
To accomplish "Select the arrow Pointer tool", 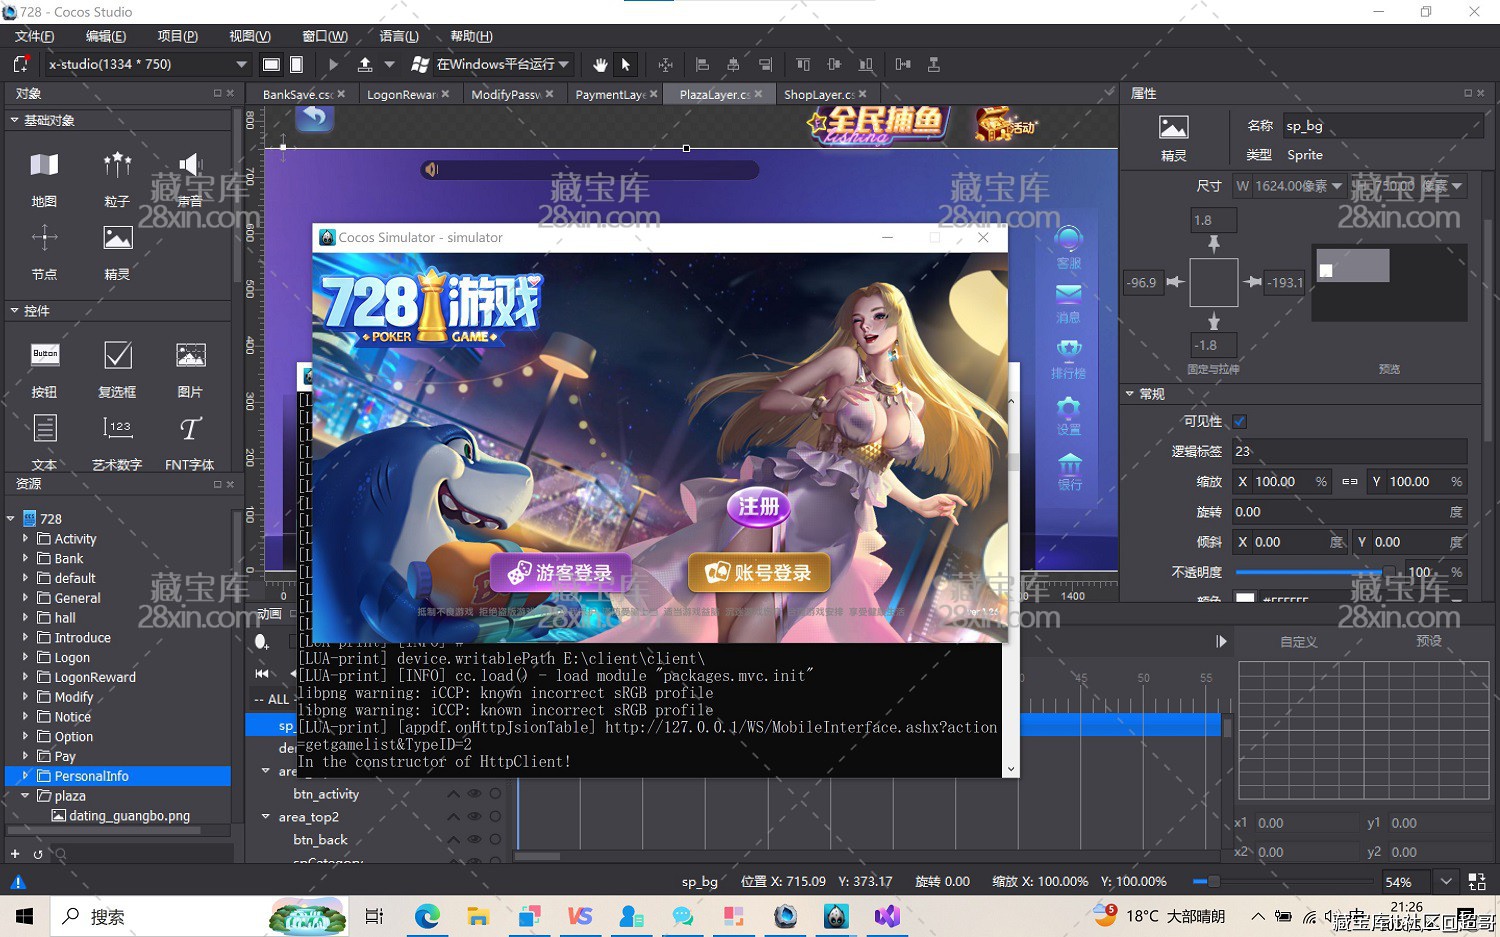I will click(x=626, y=64).
